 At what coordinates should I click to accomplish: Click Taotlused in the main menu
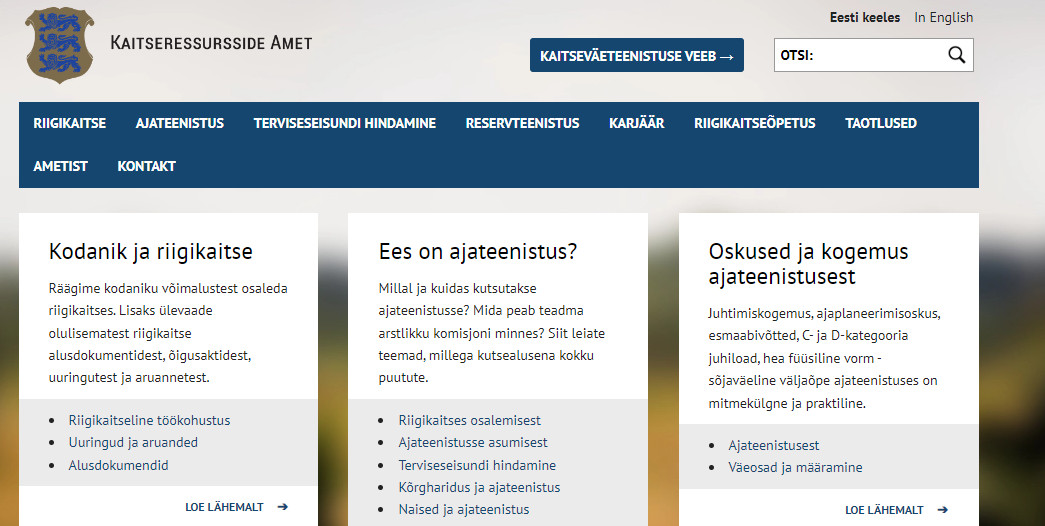pos(880,123)
